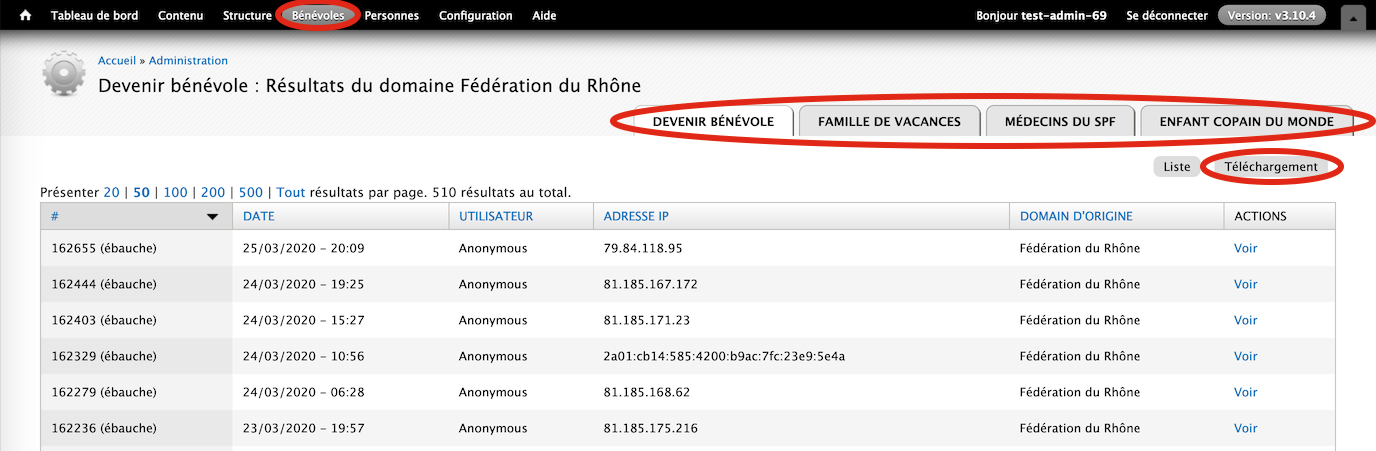The width and height of the screenshot is (1376, 451).
Task: Show 100 results per page
Action: [175, 192]
